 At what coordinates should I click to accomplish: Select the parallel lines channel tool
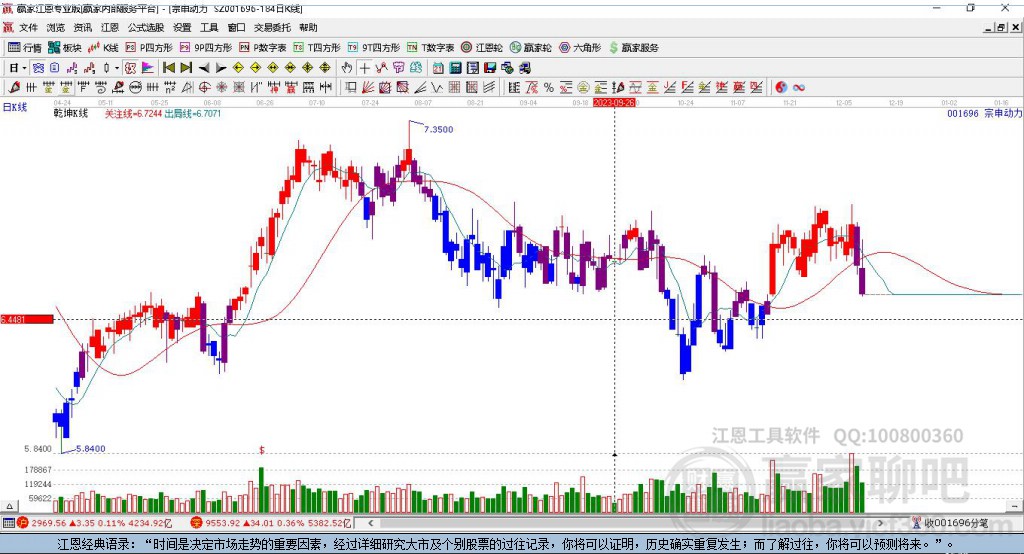coord(489,87)
